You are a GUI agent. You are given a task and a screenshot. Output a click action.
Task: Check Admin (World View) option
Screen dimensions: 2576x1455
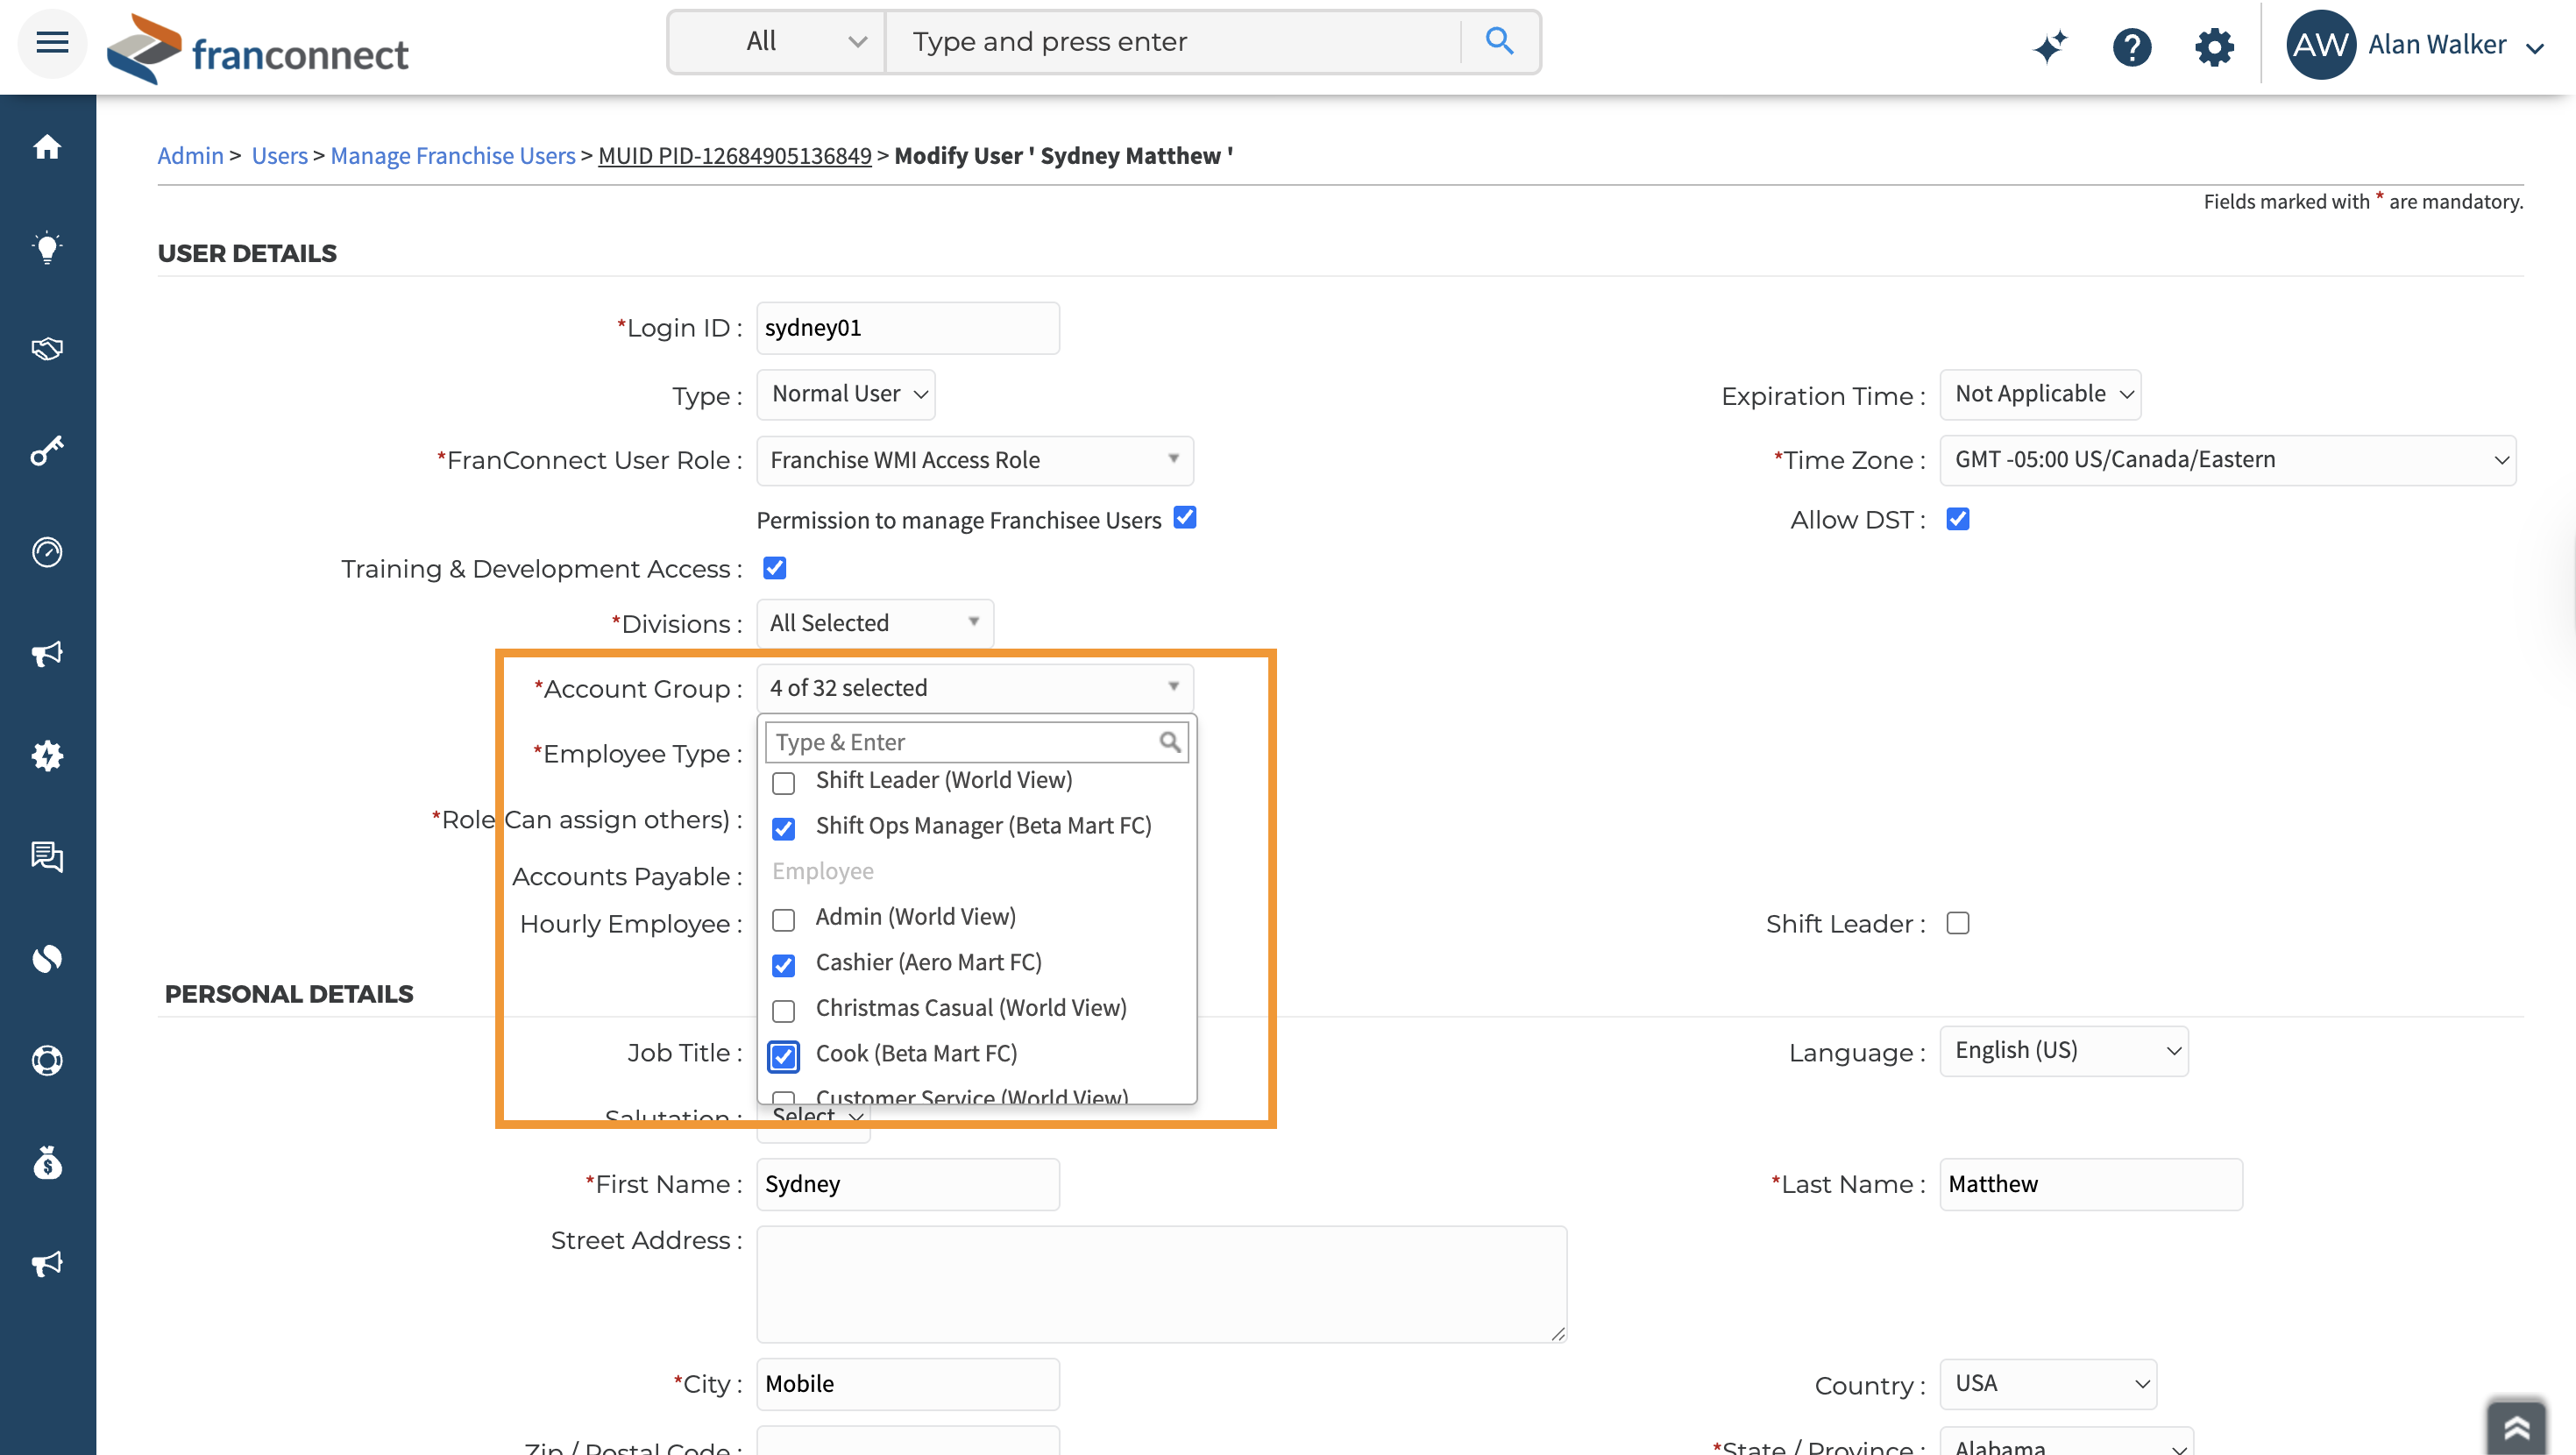[x=784, y=919]
